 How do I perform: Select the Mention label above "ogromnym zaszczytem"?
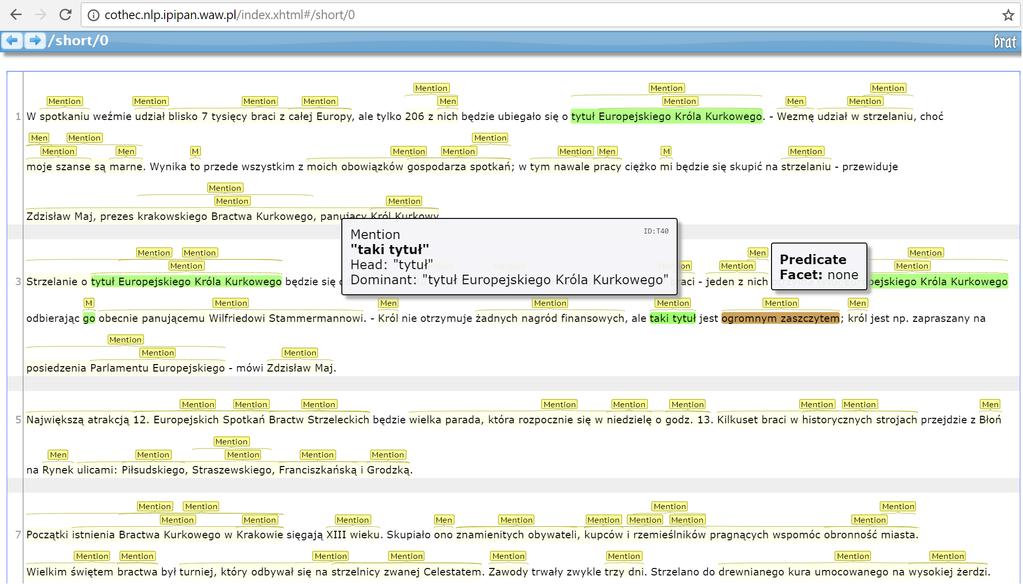coord(780,303)
